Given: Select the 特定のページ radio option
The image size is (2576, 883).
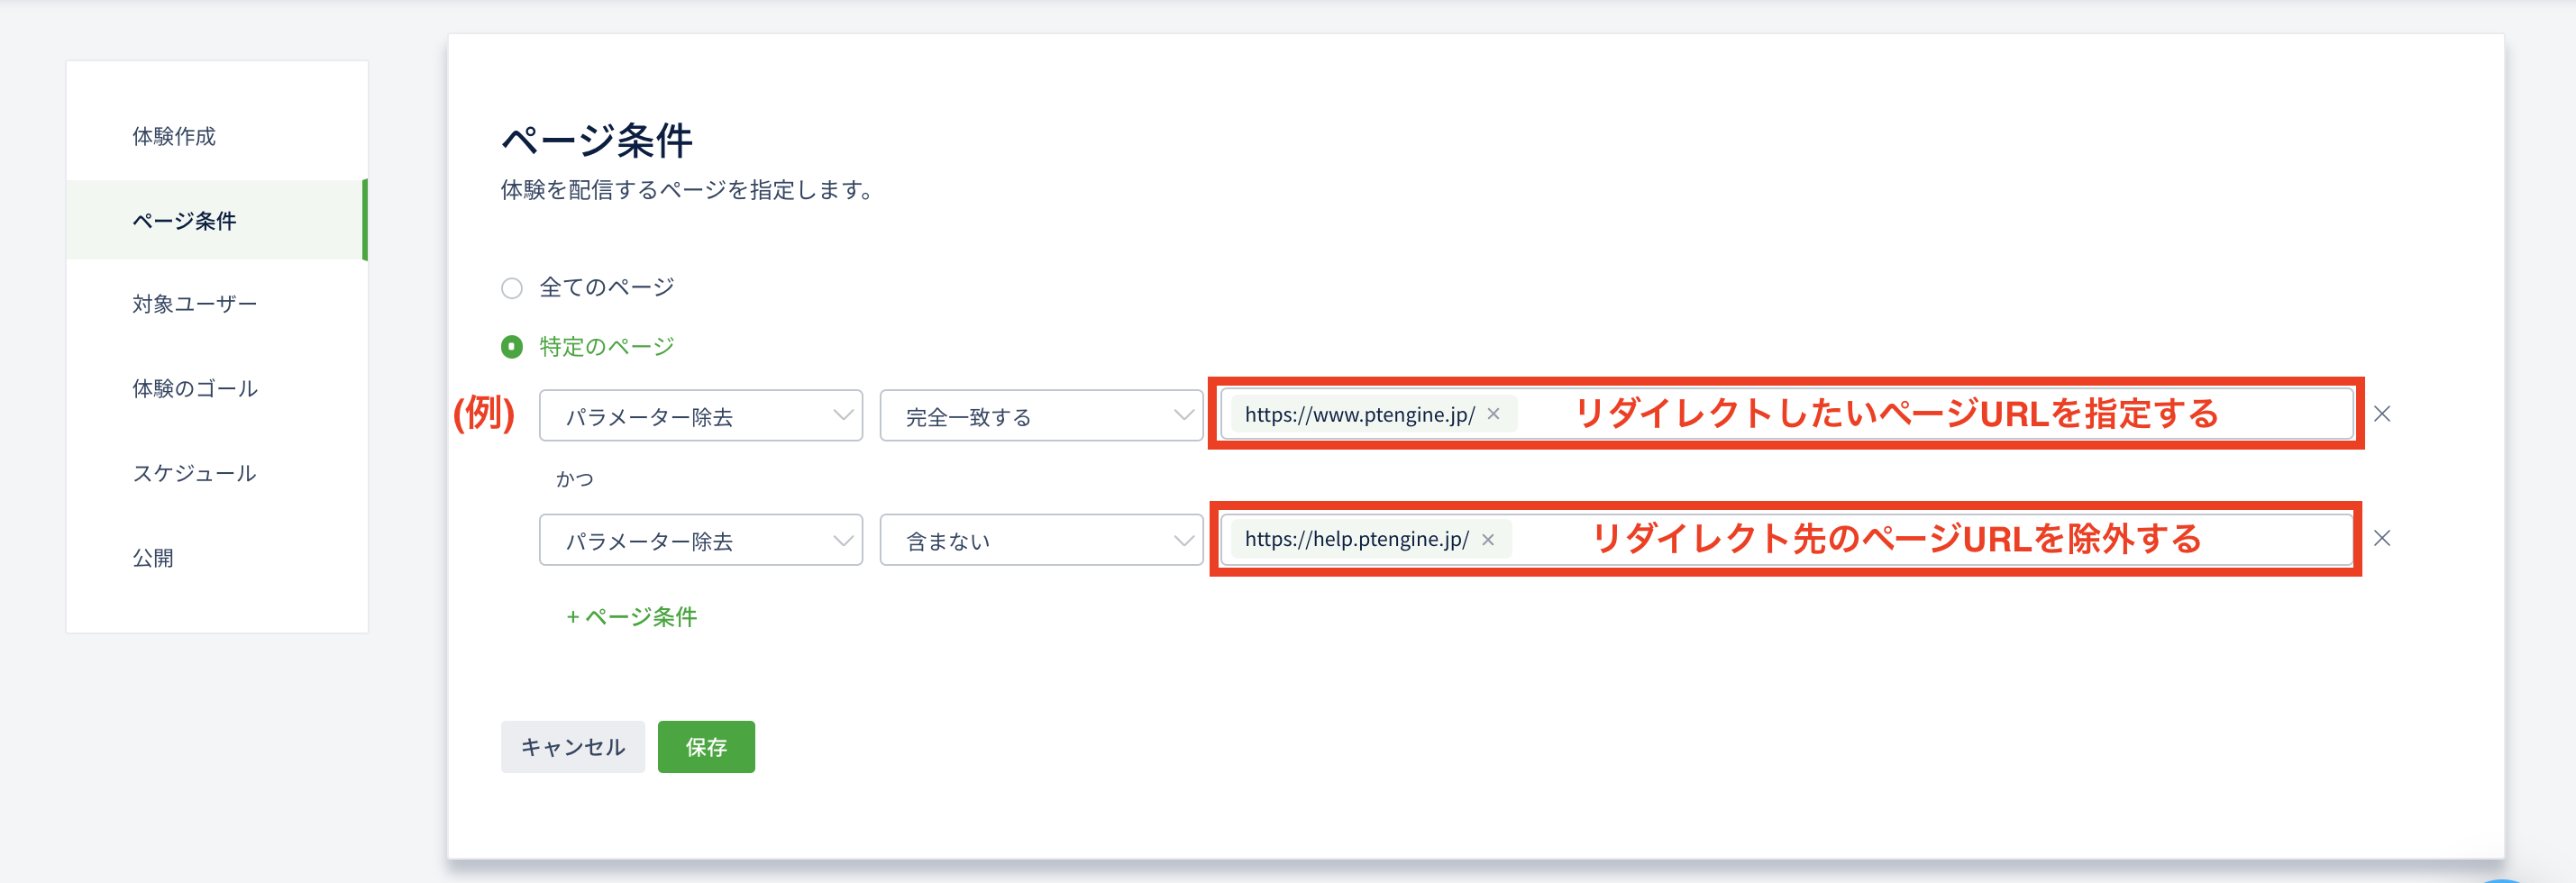Looking at the screenshot, I should [x=512, y=347].
